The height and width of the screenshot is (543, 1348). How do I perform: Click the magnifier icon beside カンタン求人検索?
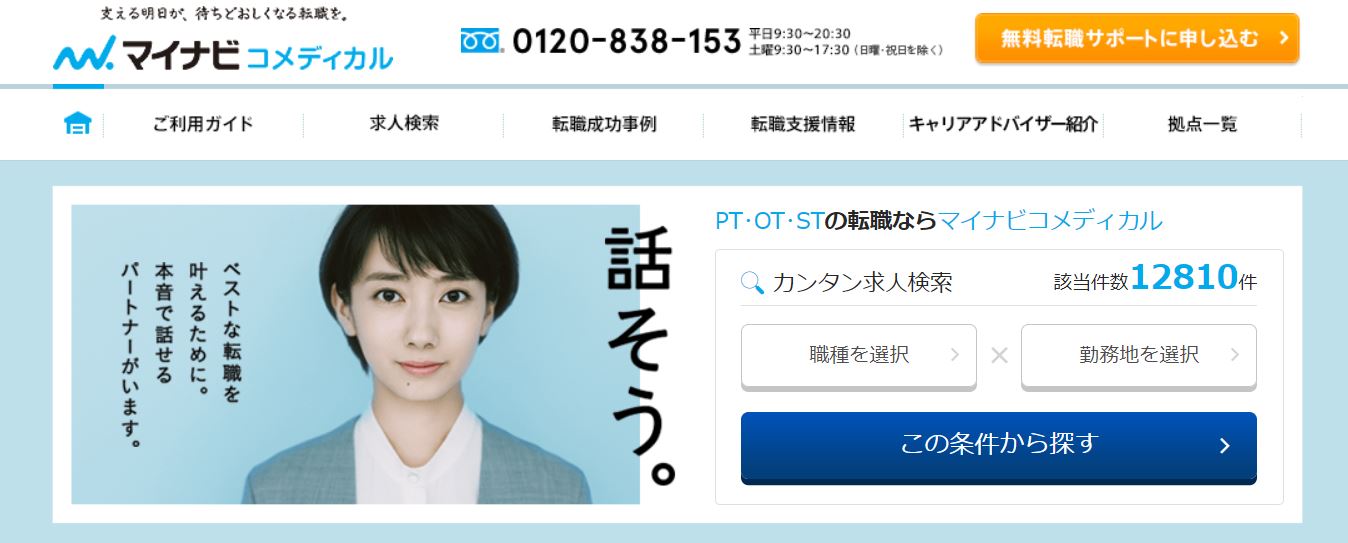coord(753,282)
